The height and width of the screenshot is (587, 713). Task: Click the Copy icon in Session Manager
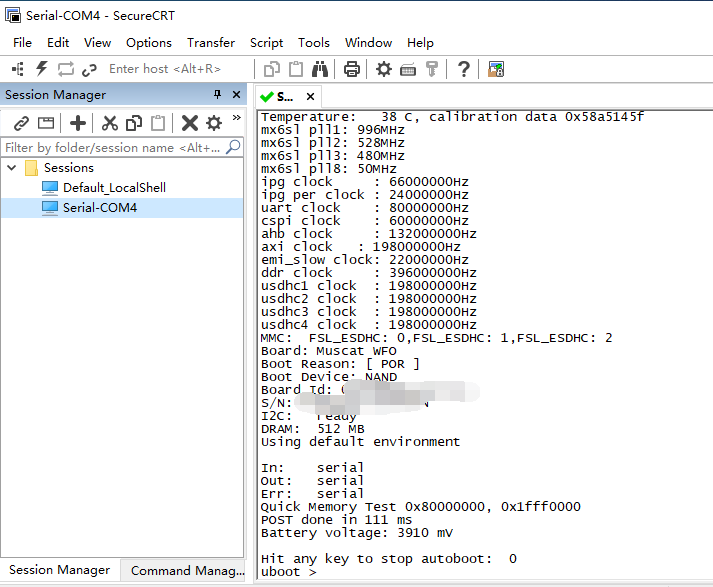(134, 123)
